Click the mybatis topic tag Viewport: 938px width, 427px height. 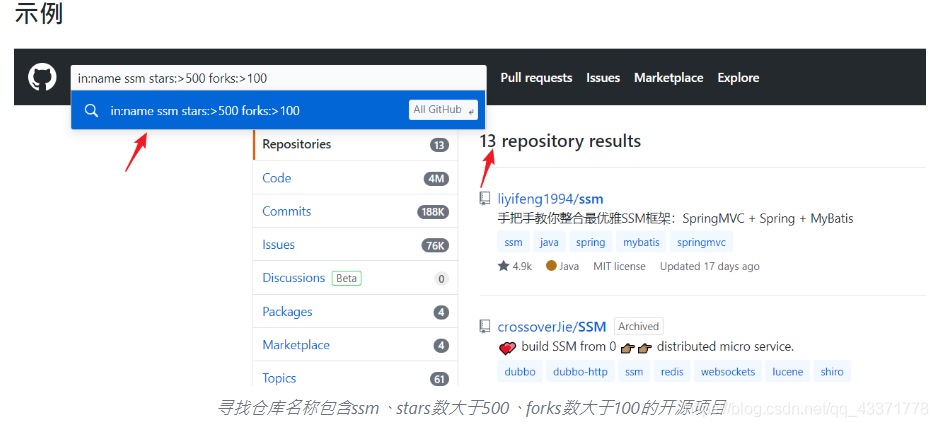click(641, 242)
